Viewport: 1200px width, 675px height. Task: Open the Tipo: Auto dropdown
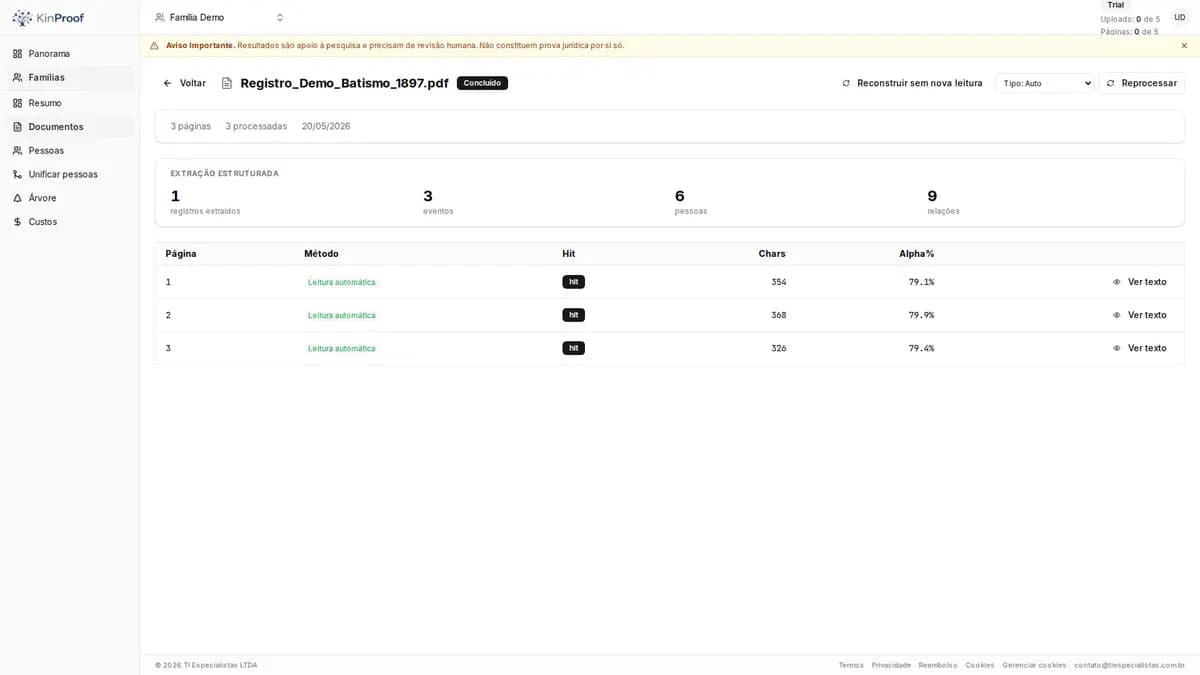click(1044, 83)
